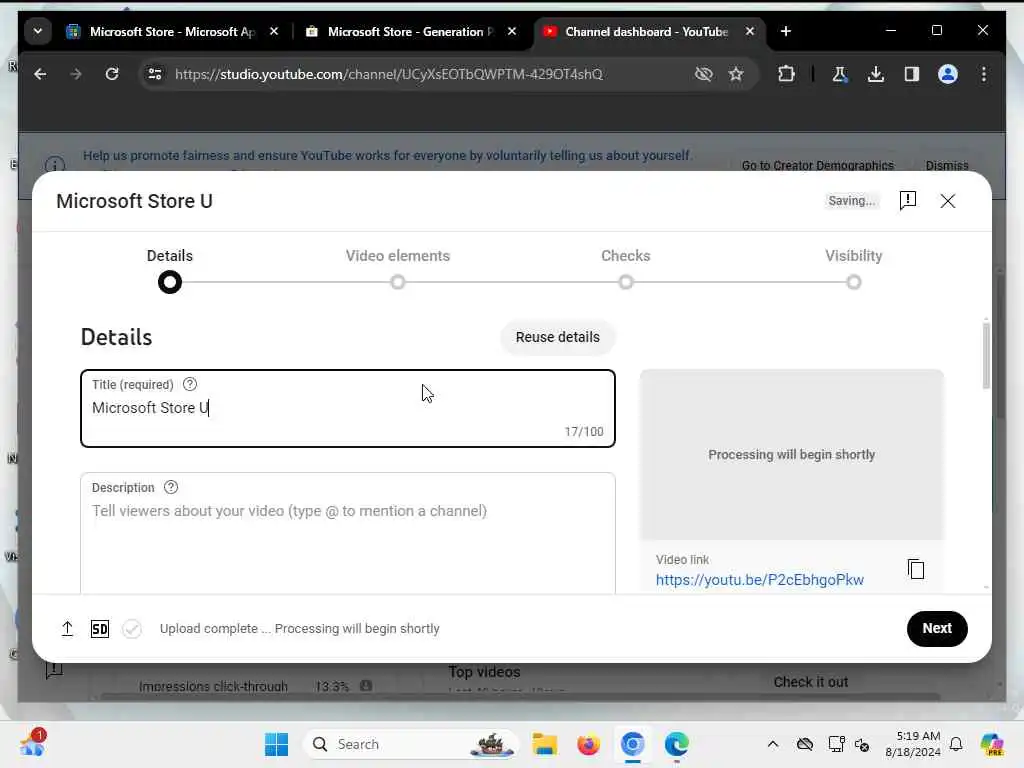Screen dimensions: 1024x768
Task: Open the browser profile avatar
Action: (x=948, y=74)
